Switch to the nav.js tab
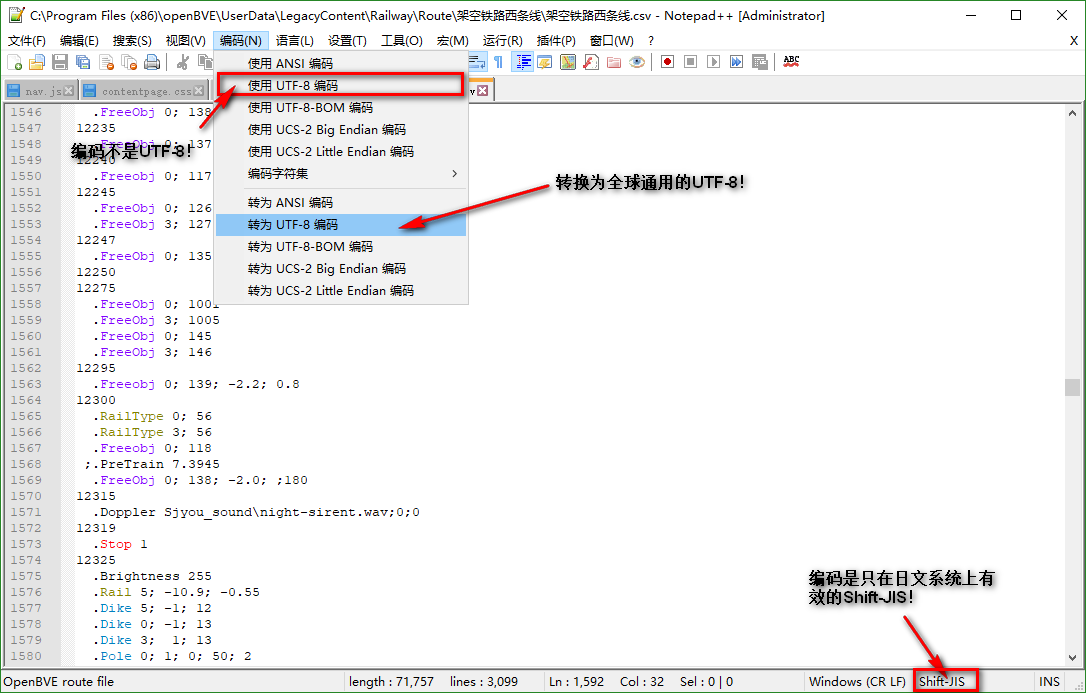1086x693 pixels. 40,89
